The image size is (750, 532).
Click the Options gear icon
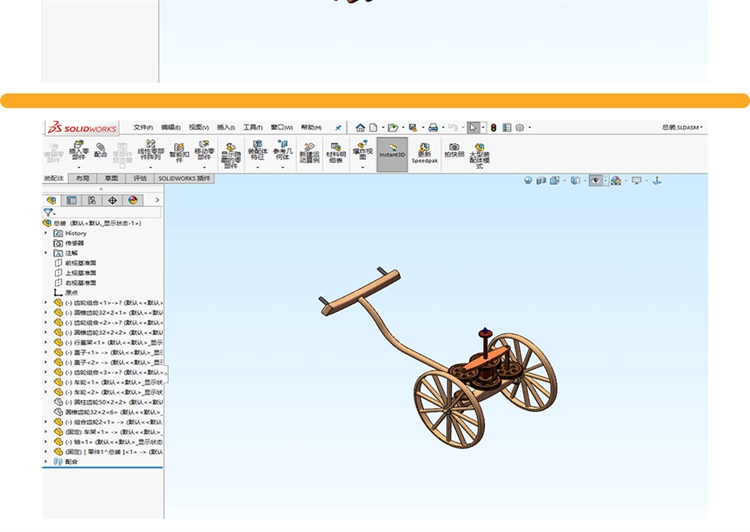point(520,127)
